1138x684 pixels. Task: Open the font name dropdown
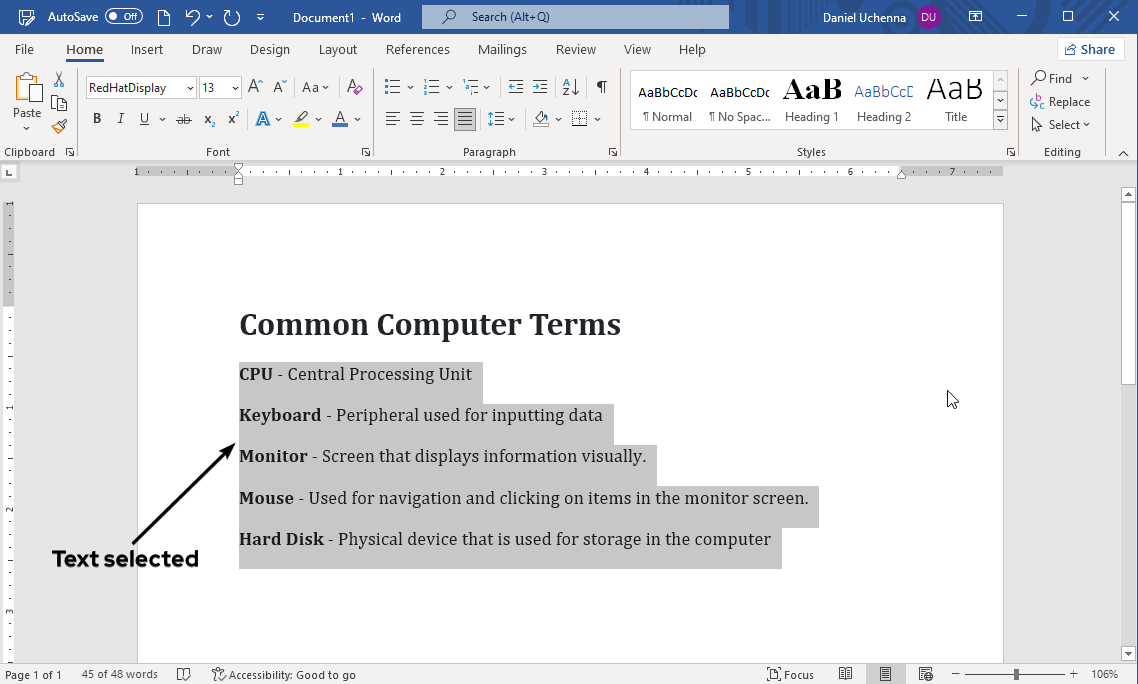coord(190,88)
